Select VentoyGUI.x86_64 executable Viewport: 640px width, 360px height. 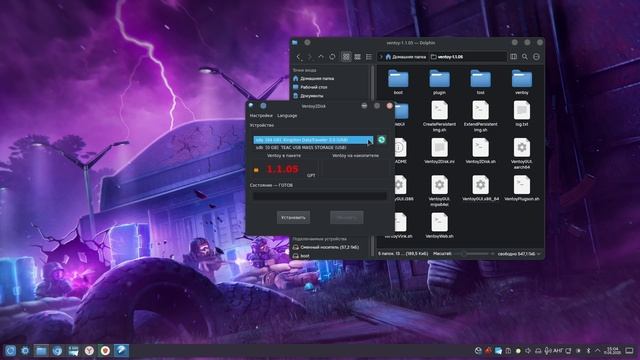point(480,188)
